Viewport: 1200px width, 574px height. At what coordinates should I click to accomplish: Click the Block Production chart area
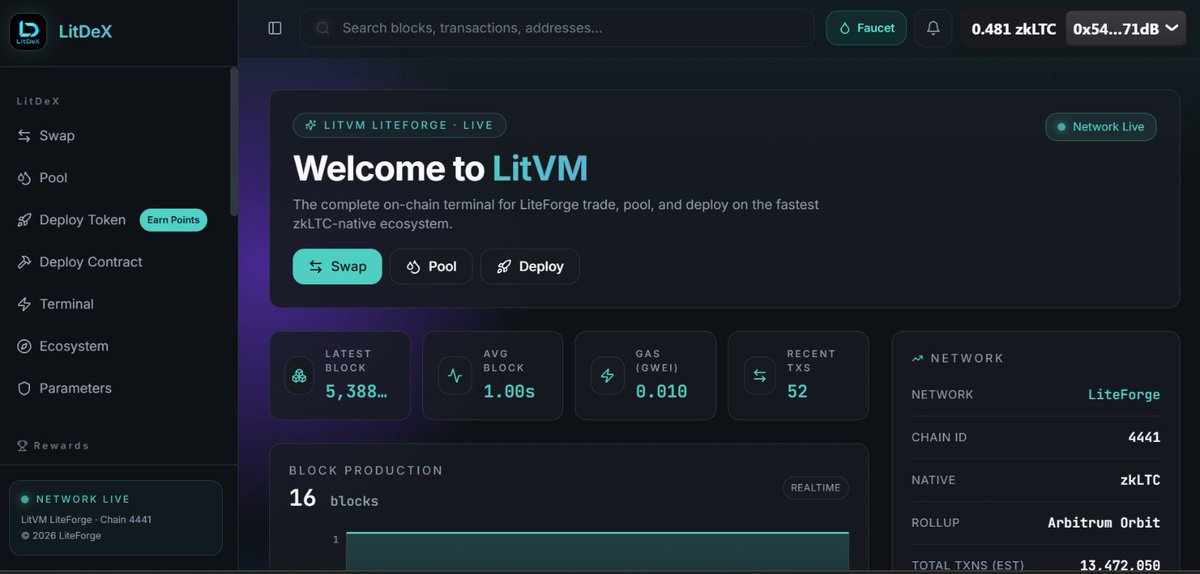coord(597,552)
